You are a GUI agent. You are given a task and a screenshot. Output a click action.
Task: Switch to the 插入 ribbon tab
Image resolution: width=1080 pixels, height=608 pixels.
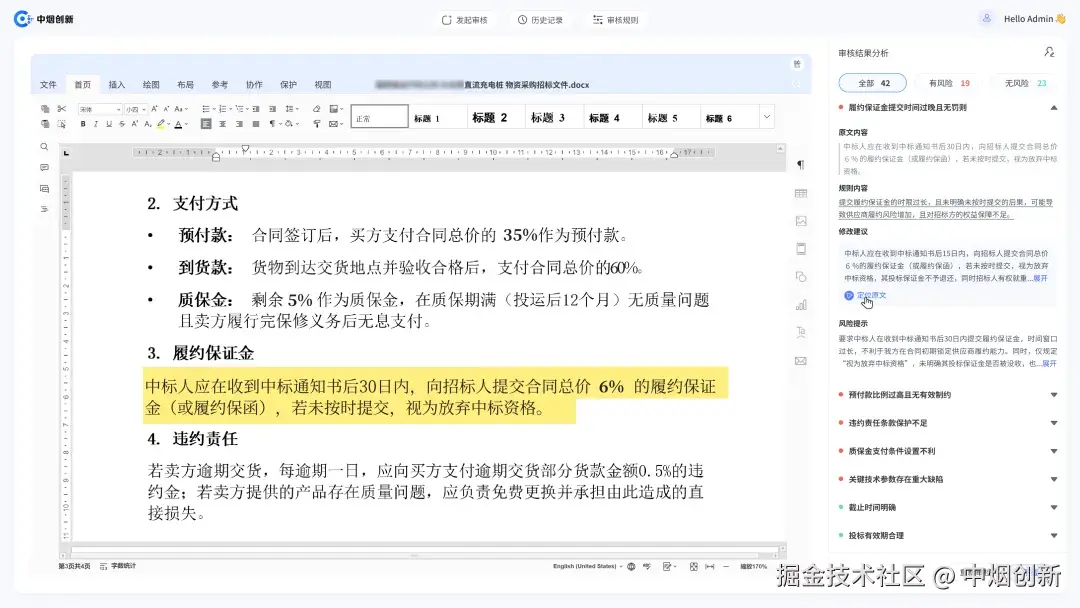click(x=116, y=84)
